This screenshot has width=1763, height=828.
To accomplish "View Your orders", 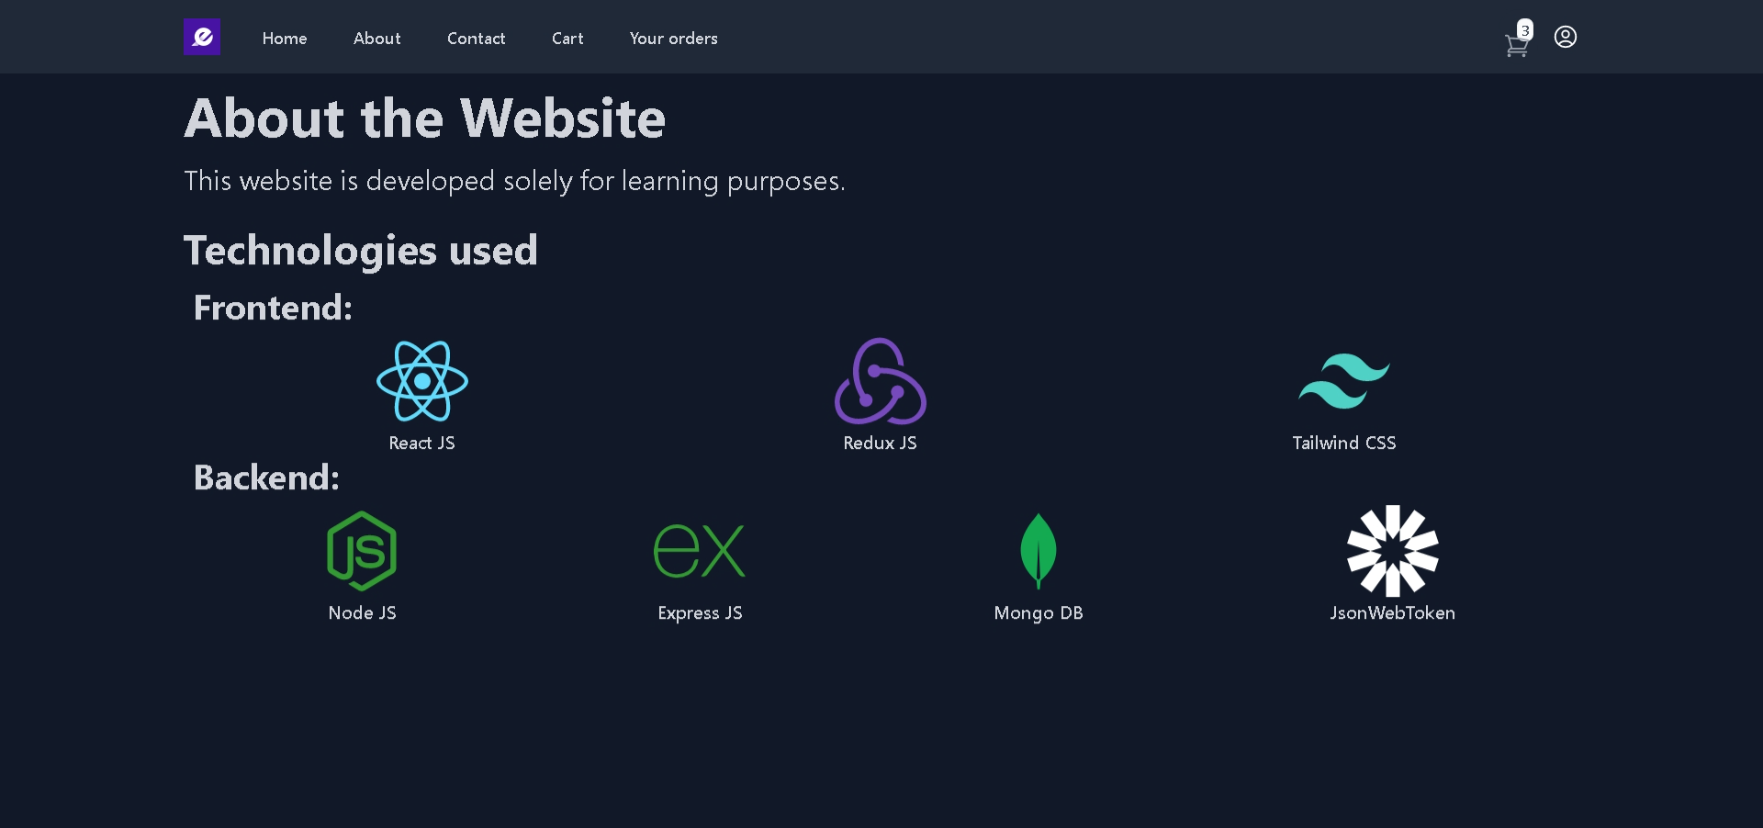I will point(673,38).
